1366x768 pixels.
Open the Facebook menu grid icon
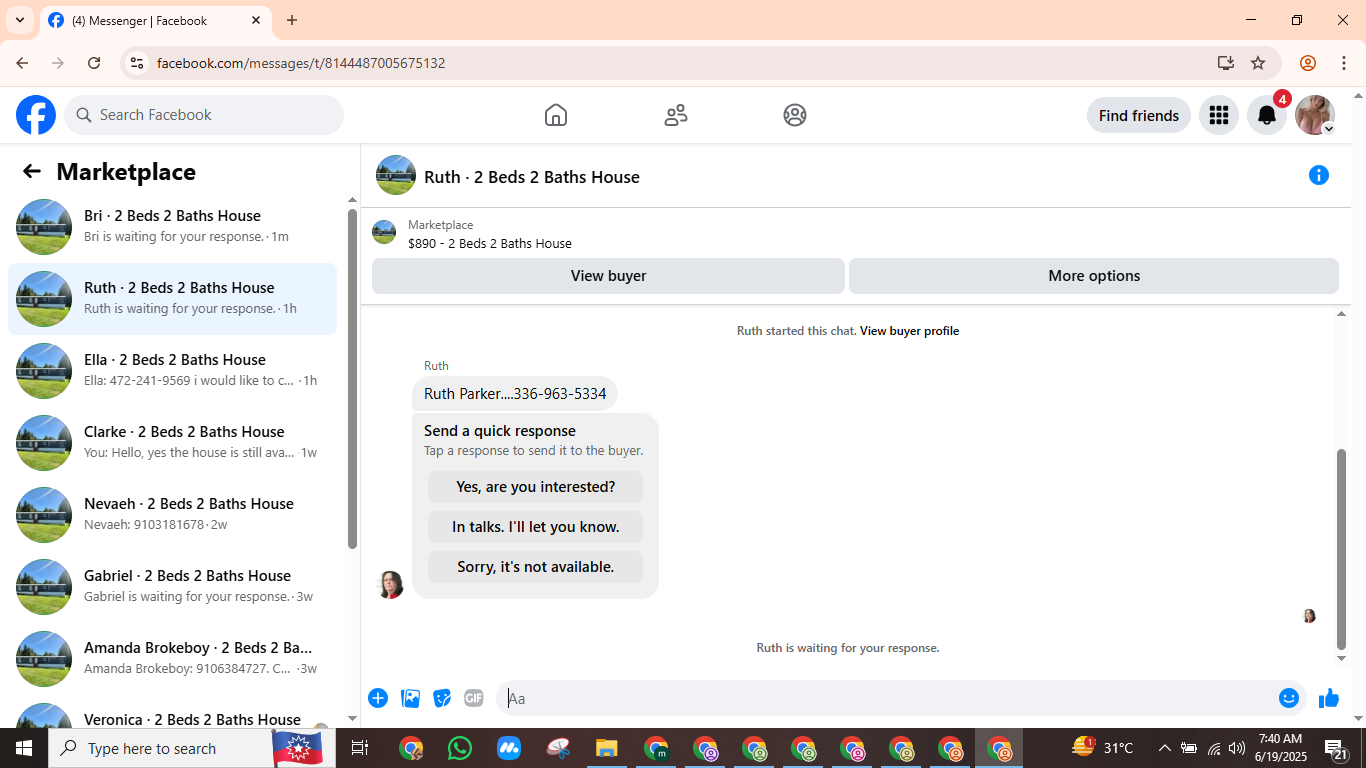tap(1218, 115)
